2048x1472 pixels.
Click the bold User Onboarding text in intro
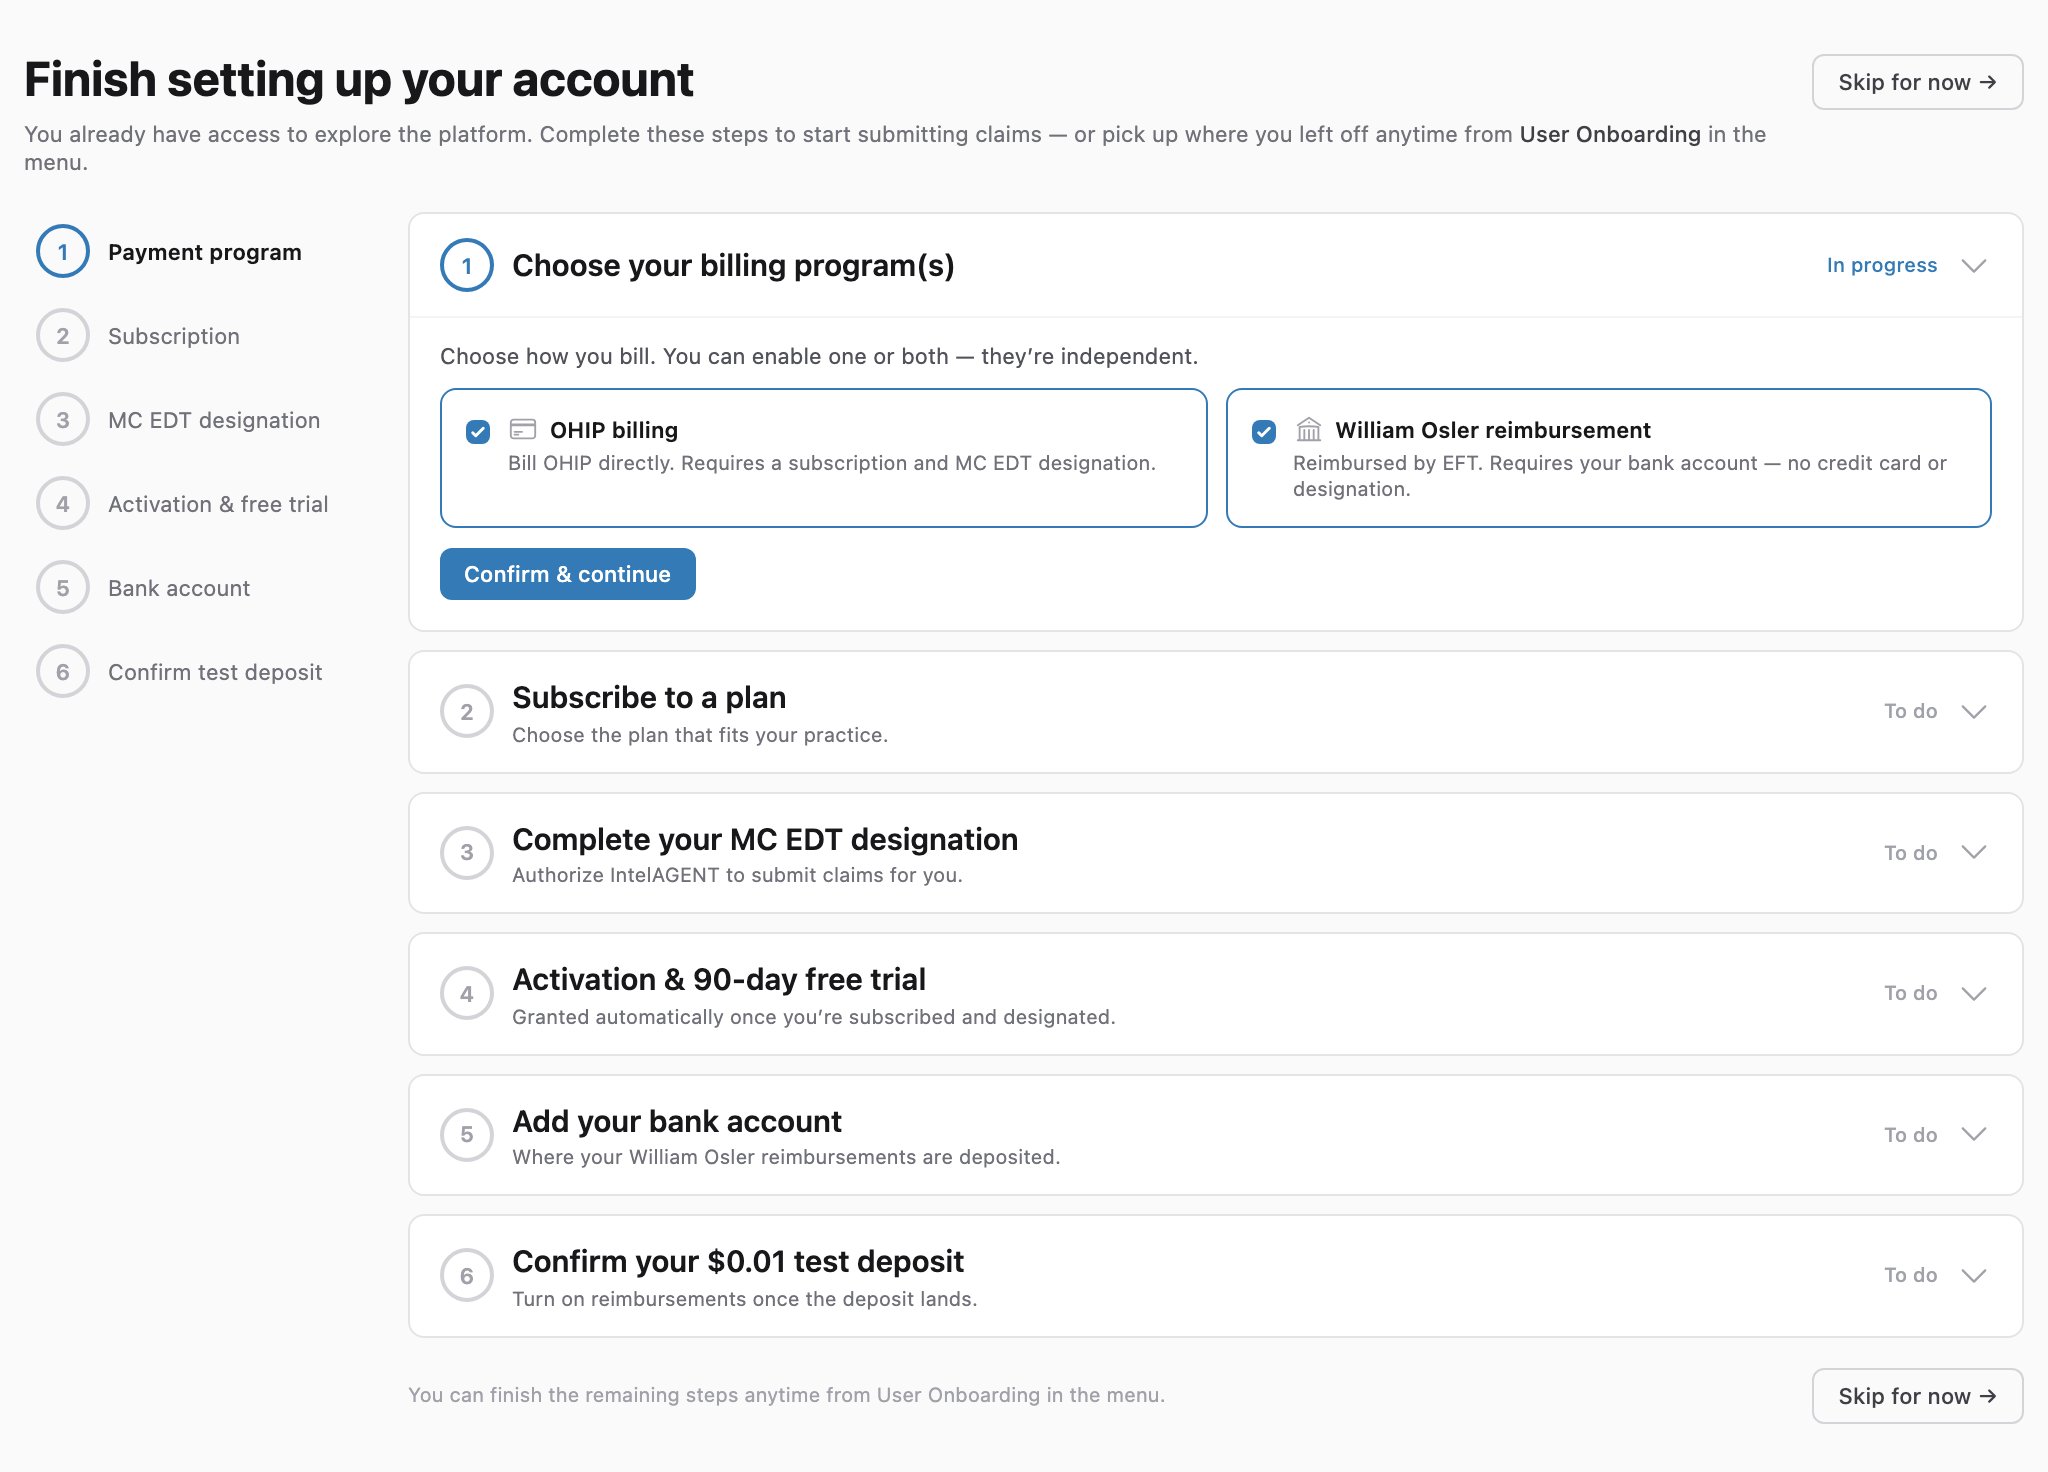(1610, 134)
